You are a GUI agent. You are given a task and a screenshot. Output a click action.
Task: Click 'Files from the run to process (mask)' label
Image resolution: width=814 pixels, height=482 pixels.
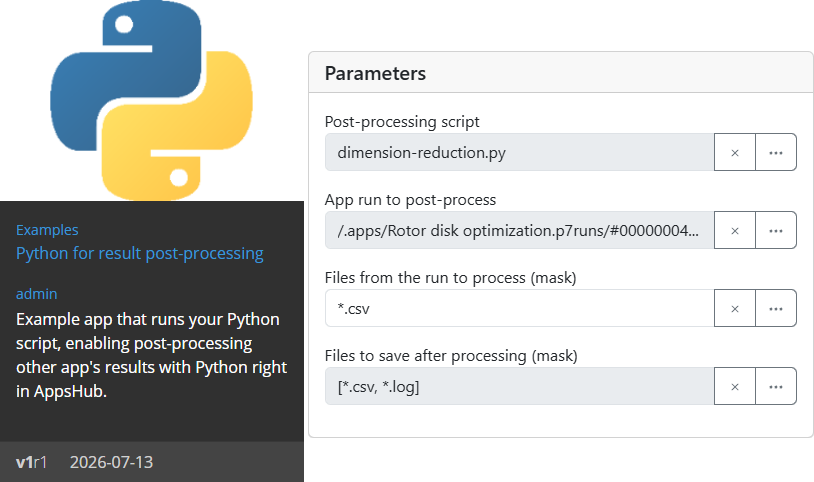coord(451,278)
